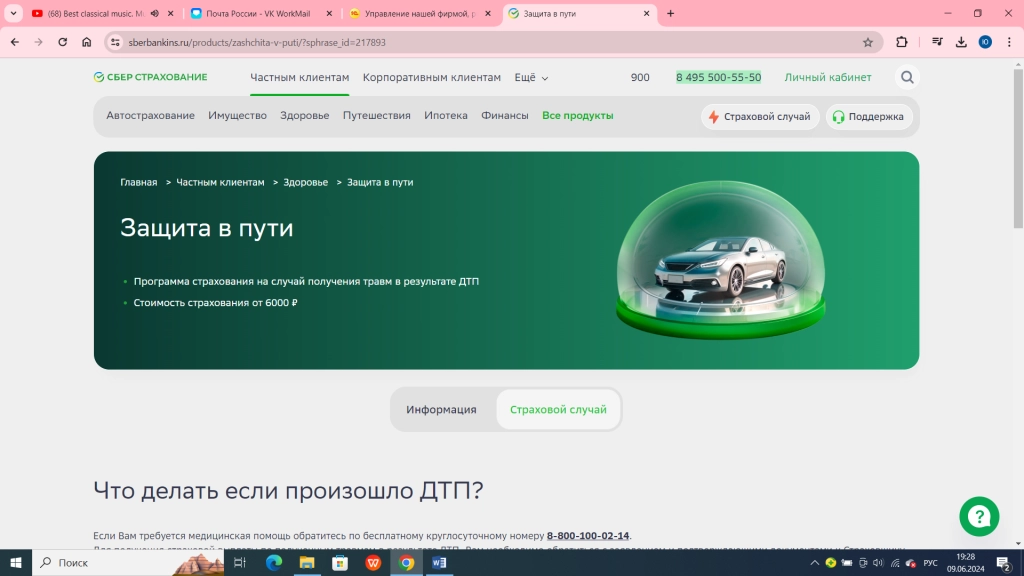Open media controls icon in Chrome toolbar
This screenshot has width=1024, height=576.
[x=937, y=42]
